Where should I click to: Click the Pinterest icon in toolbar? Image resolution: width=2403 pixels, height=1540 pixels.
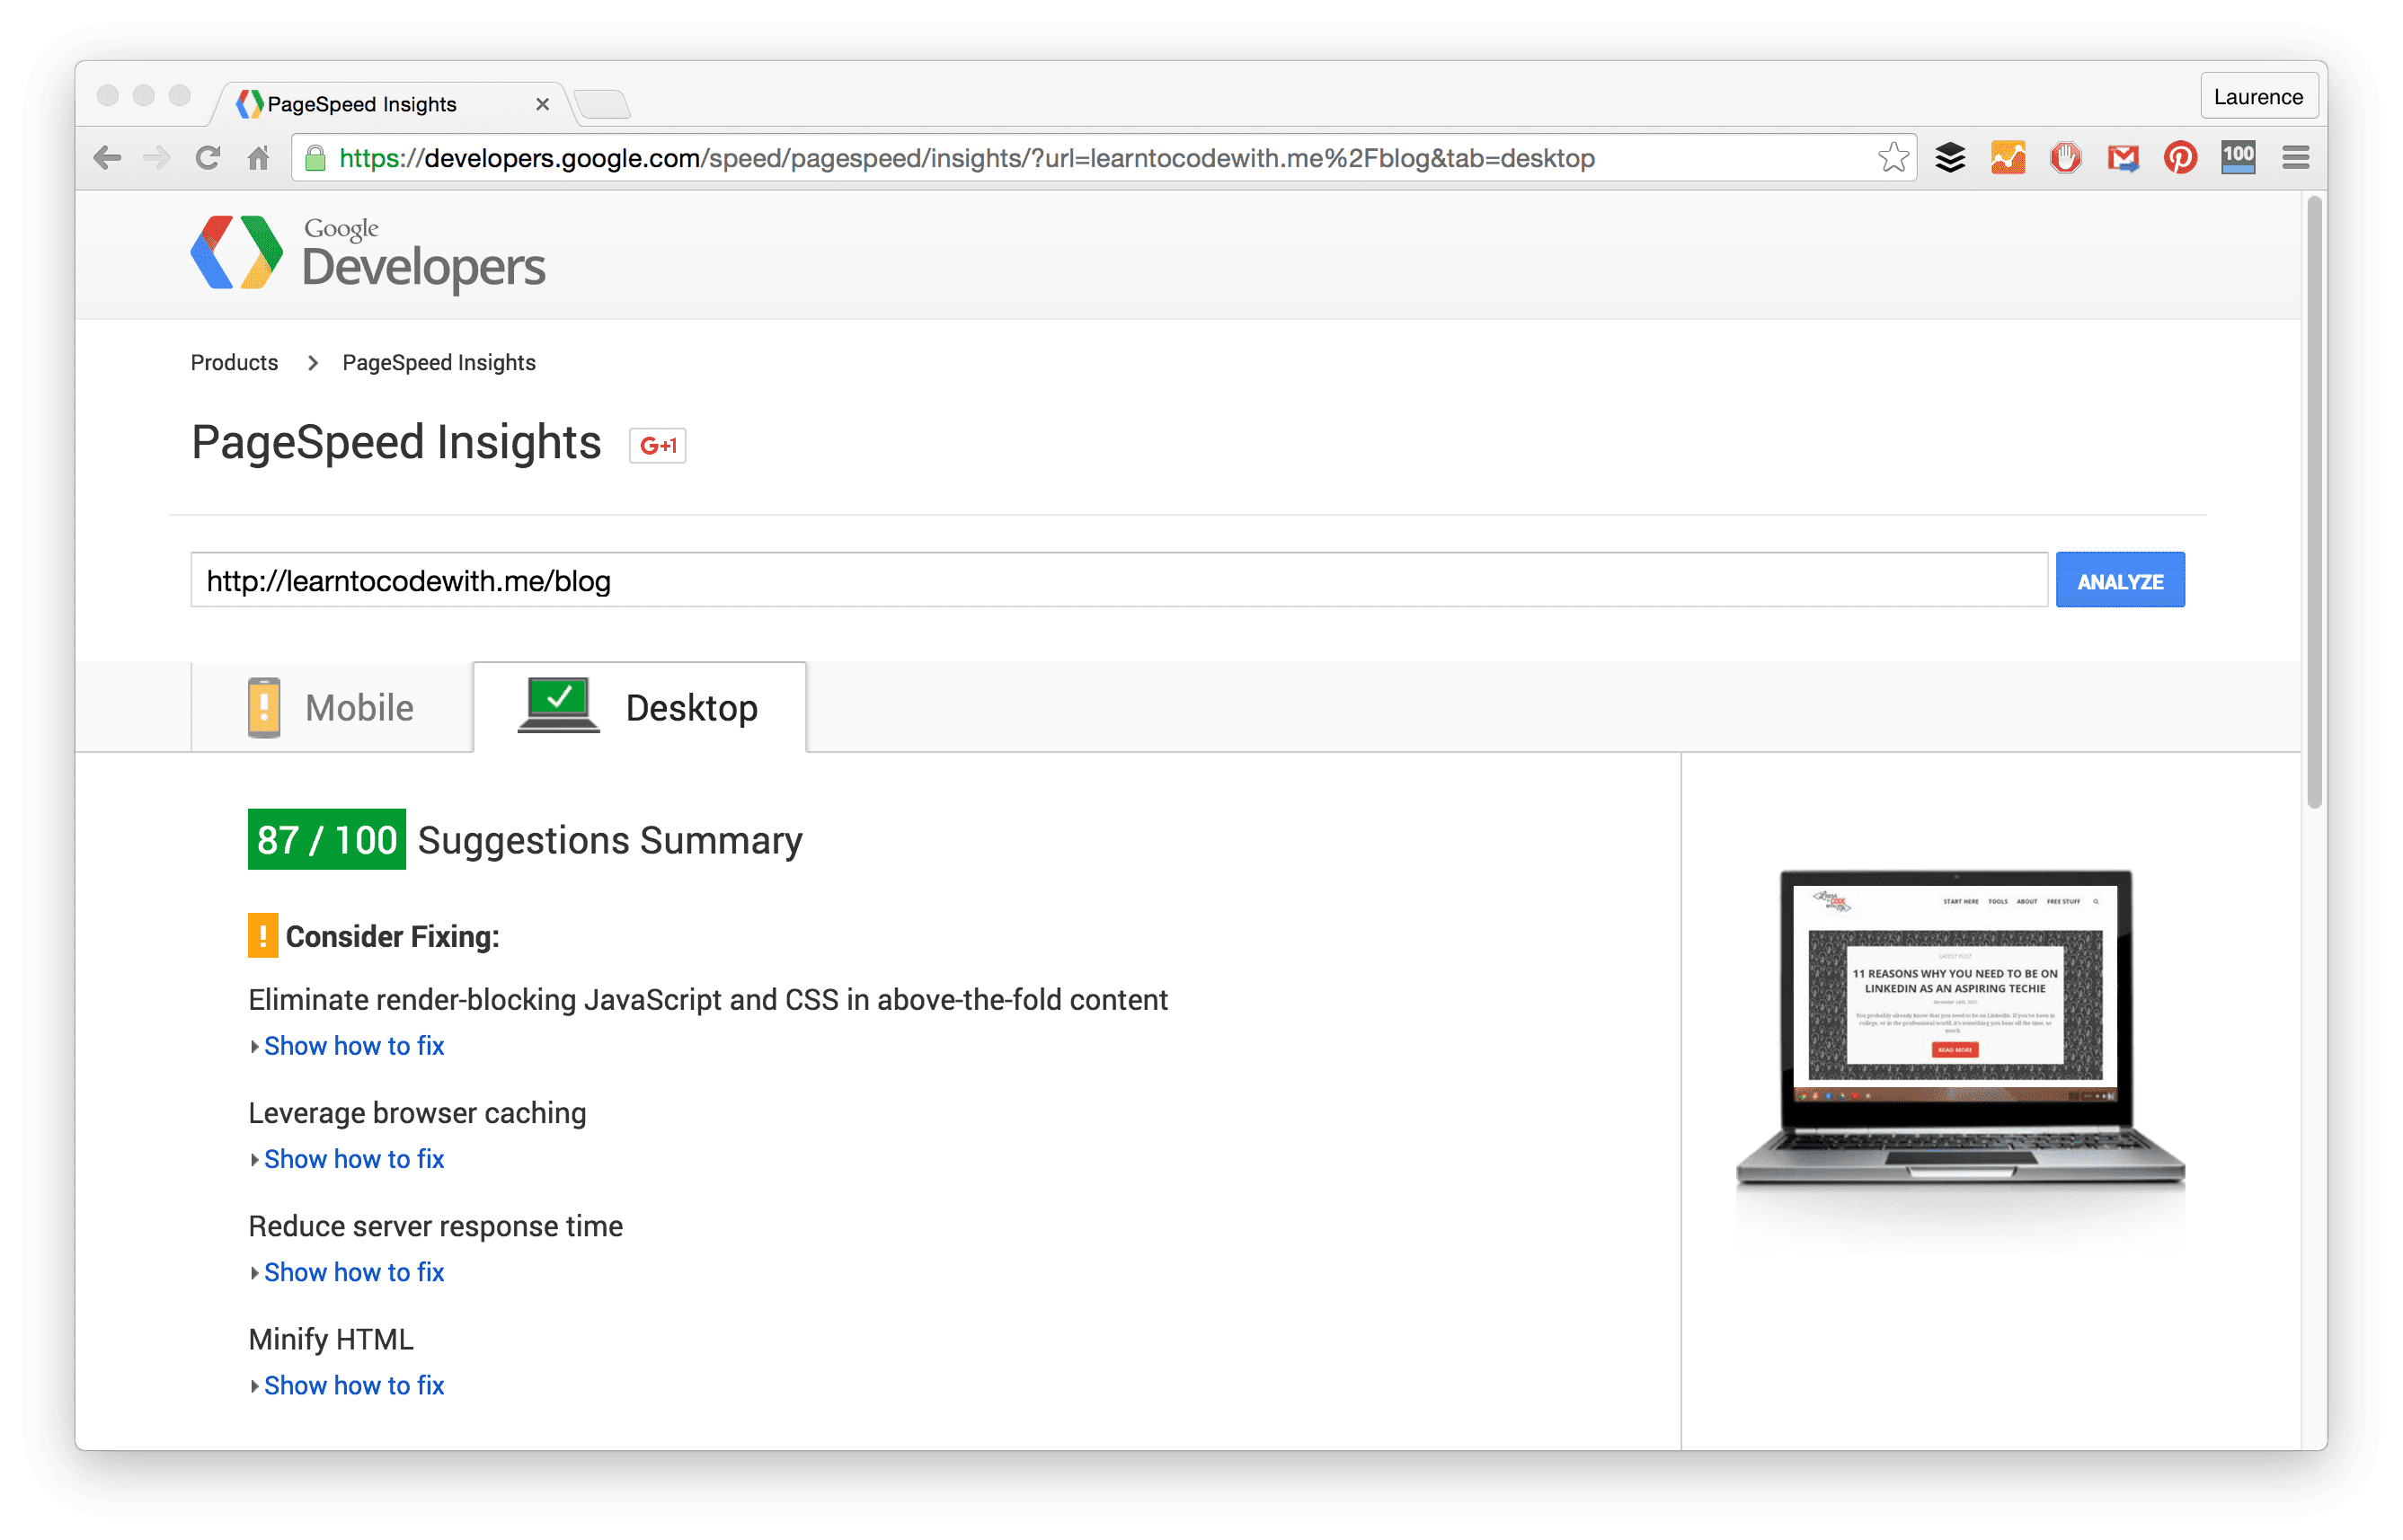pos(2179,157)
